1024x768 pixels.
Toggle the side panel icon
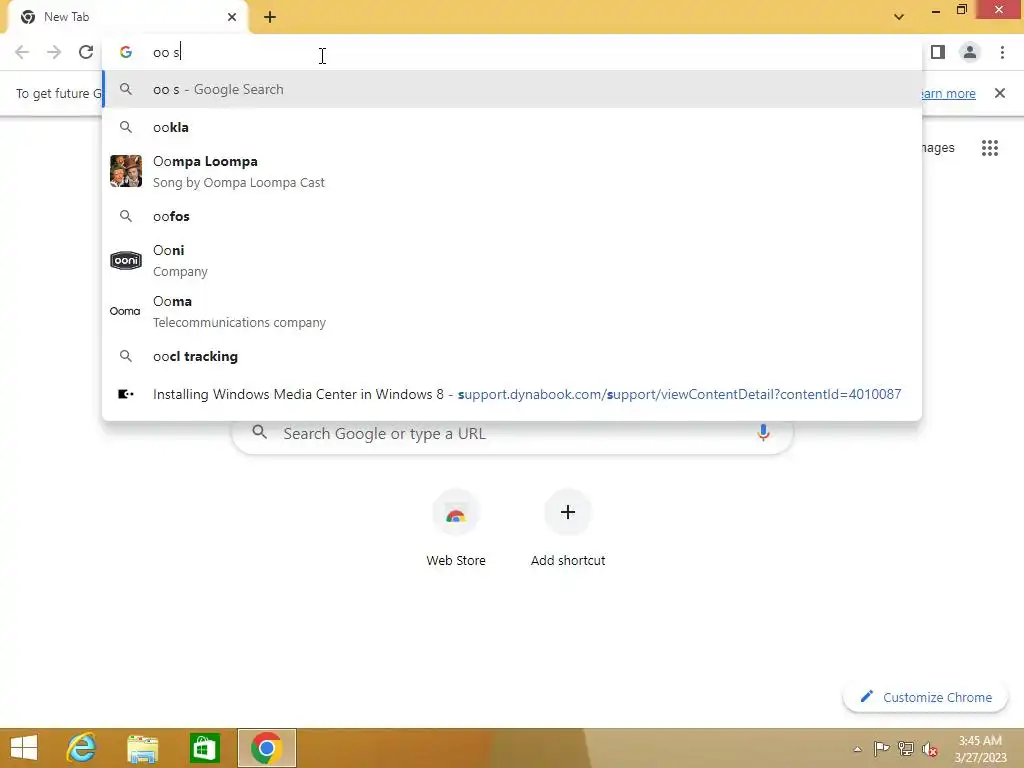pos(938,52)
